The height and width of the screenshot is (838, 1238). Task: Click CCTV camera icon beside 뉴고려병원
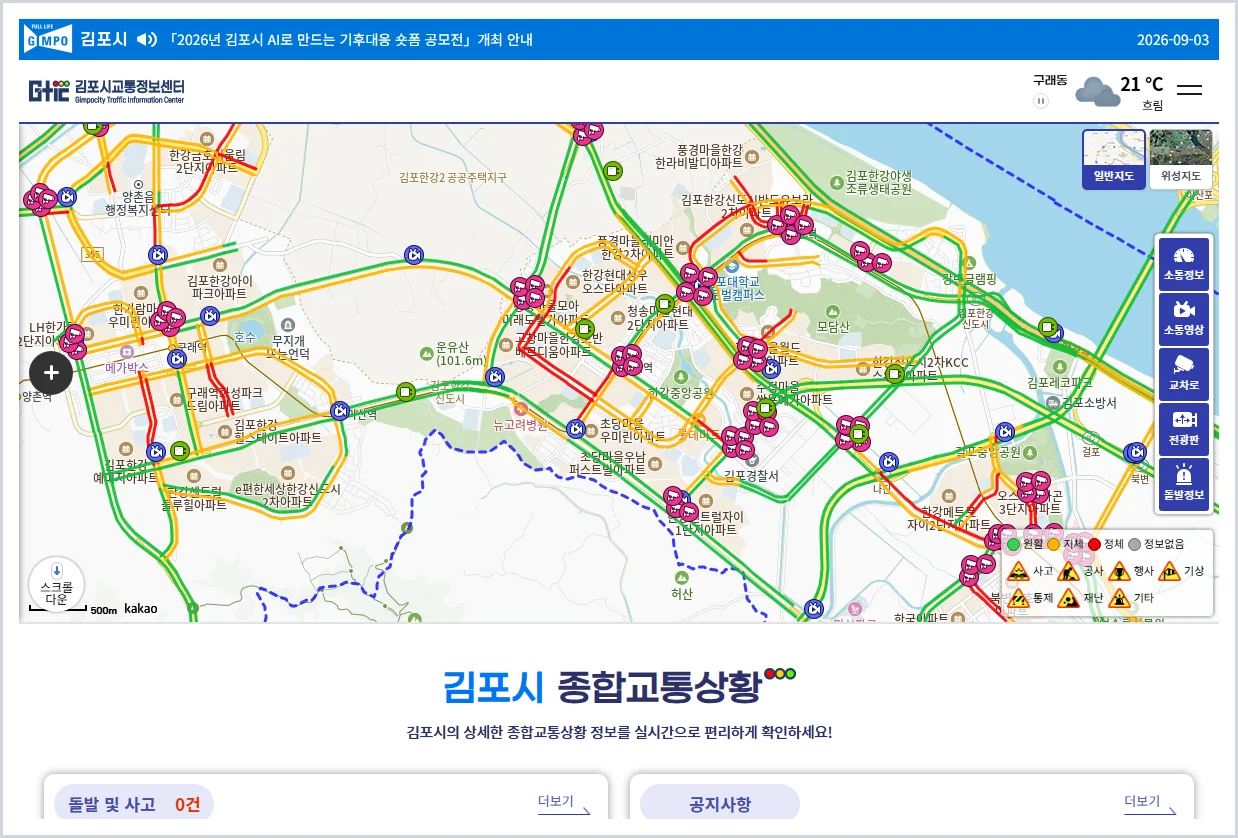(x=575, y=429)
